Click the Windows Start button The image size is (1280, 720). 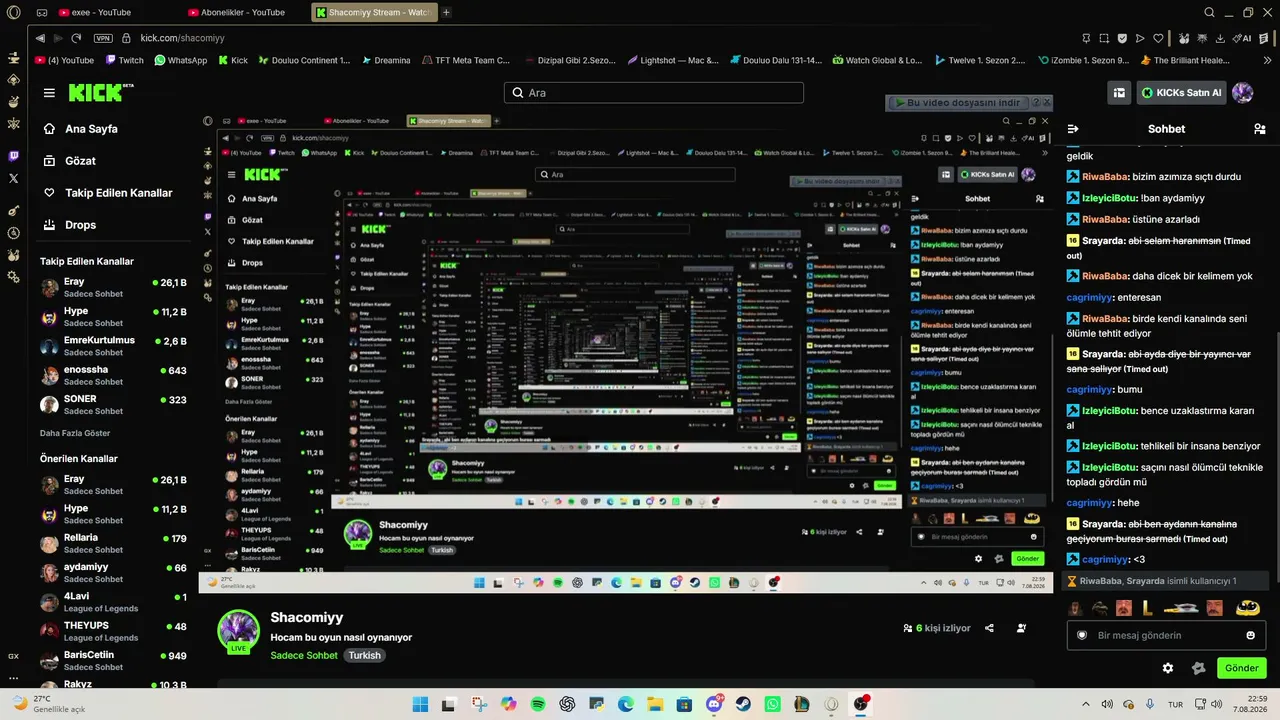(x=420, y=704)
